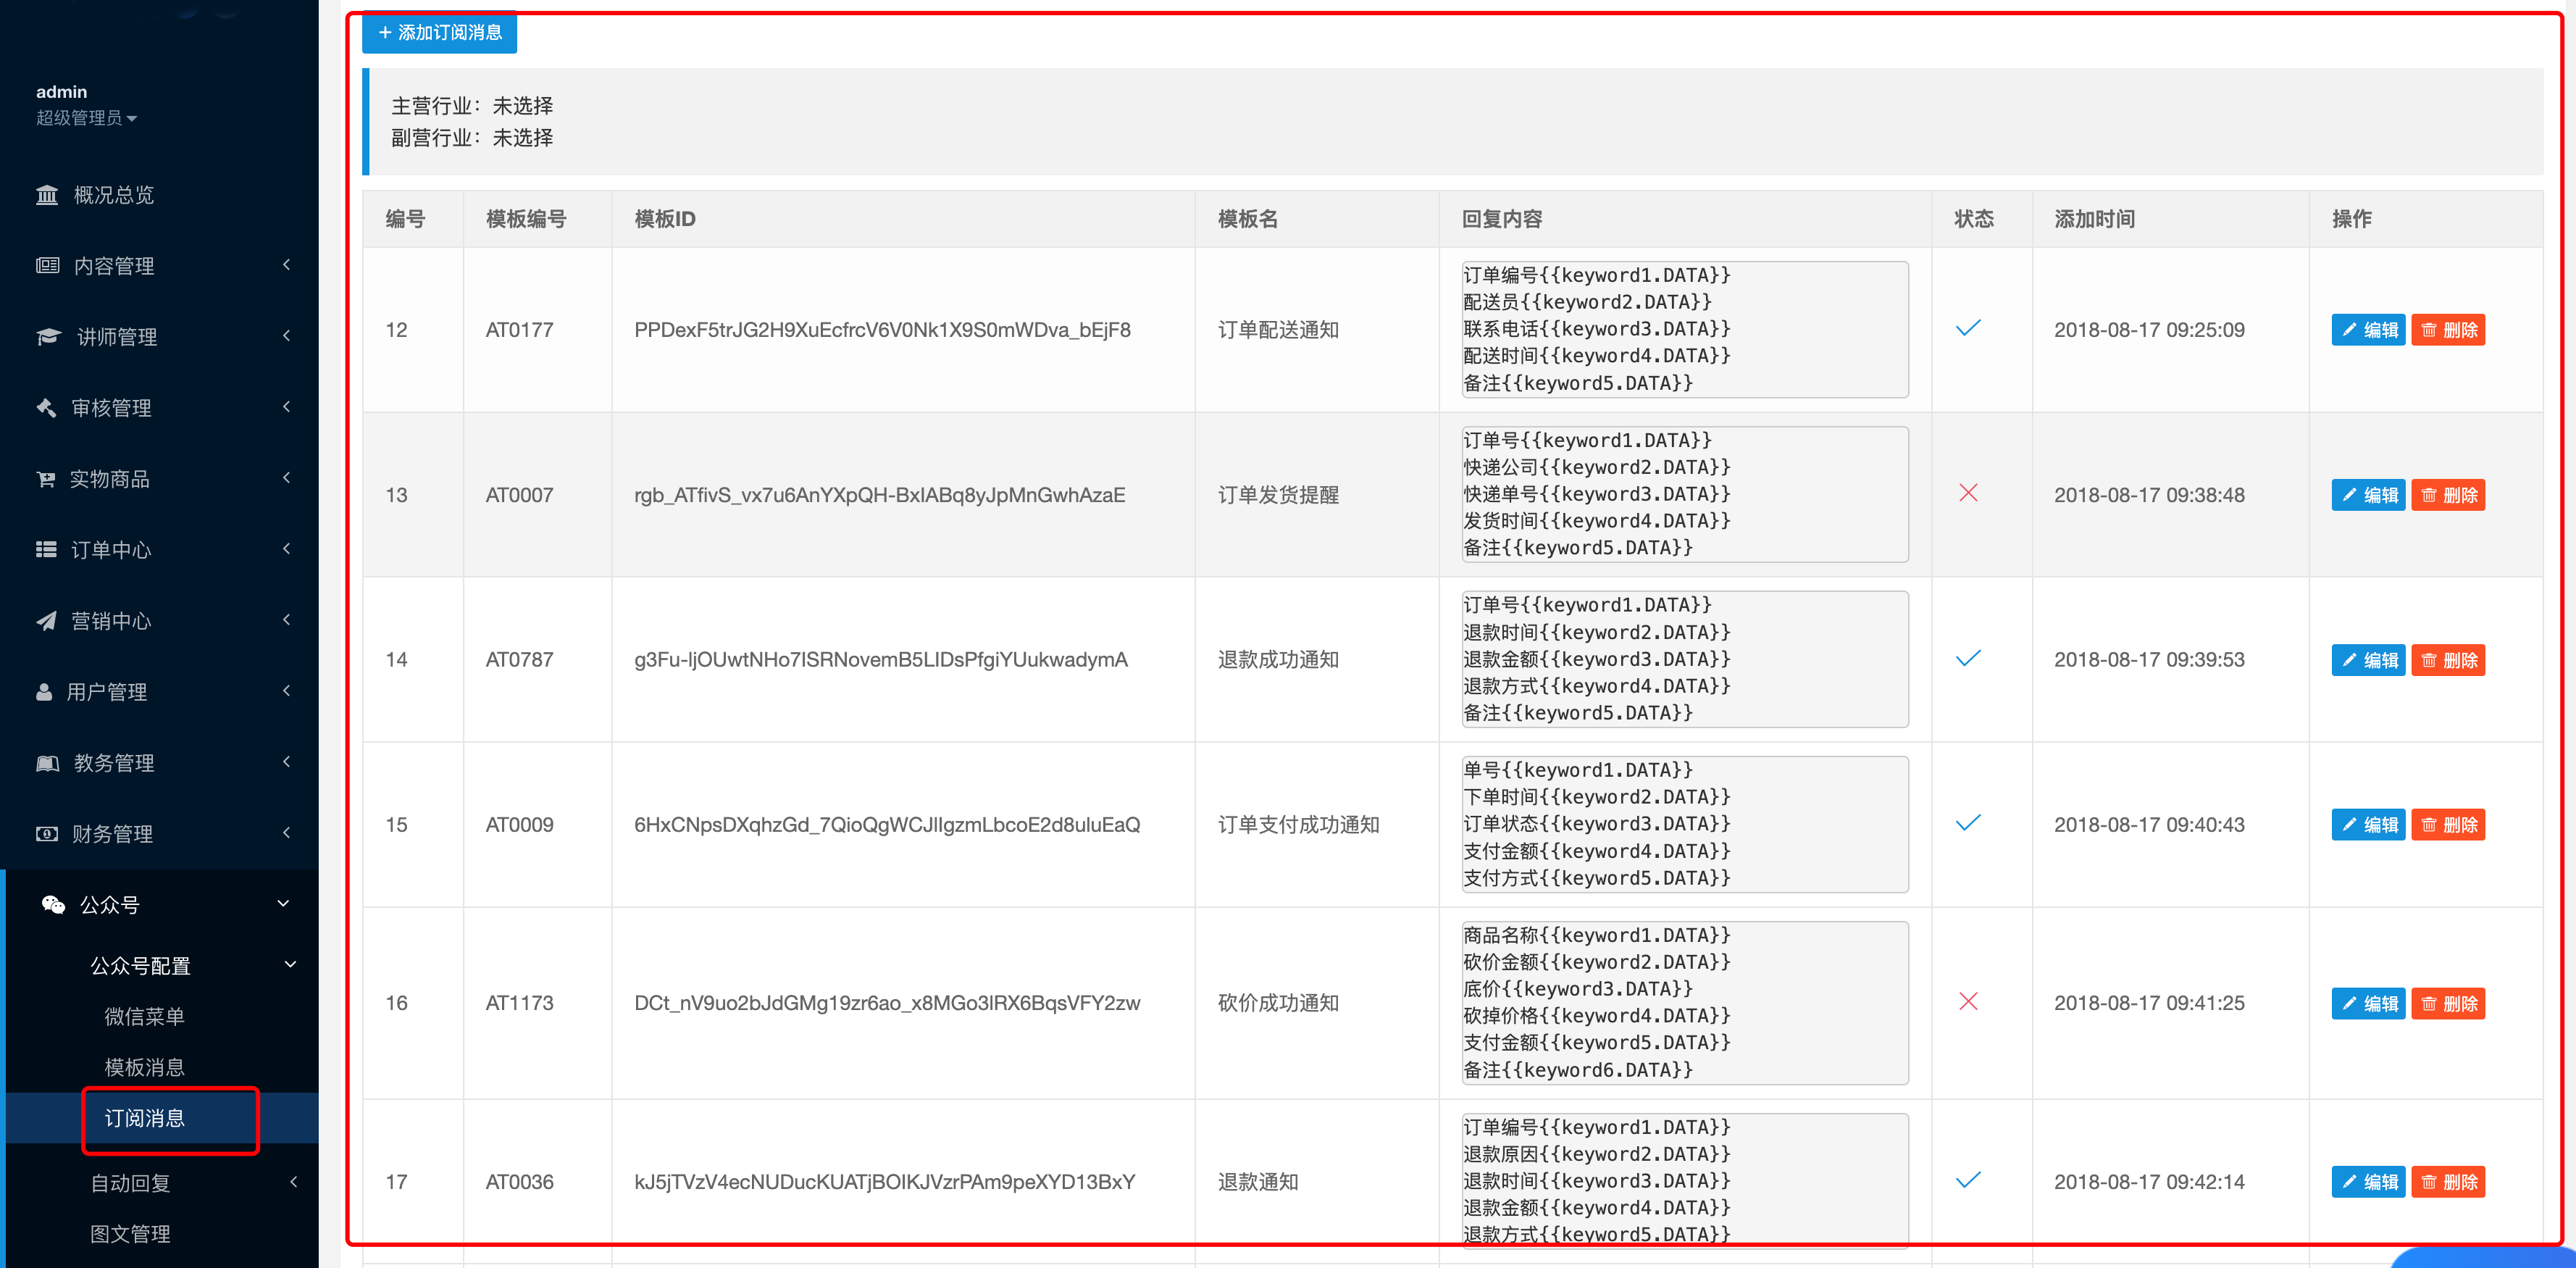Viewport: 2576px width, 1268px height.
Task: Open the 自动回复 menu item
Action: pos(130,1183)
